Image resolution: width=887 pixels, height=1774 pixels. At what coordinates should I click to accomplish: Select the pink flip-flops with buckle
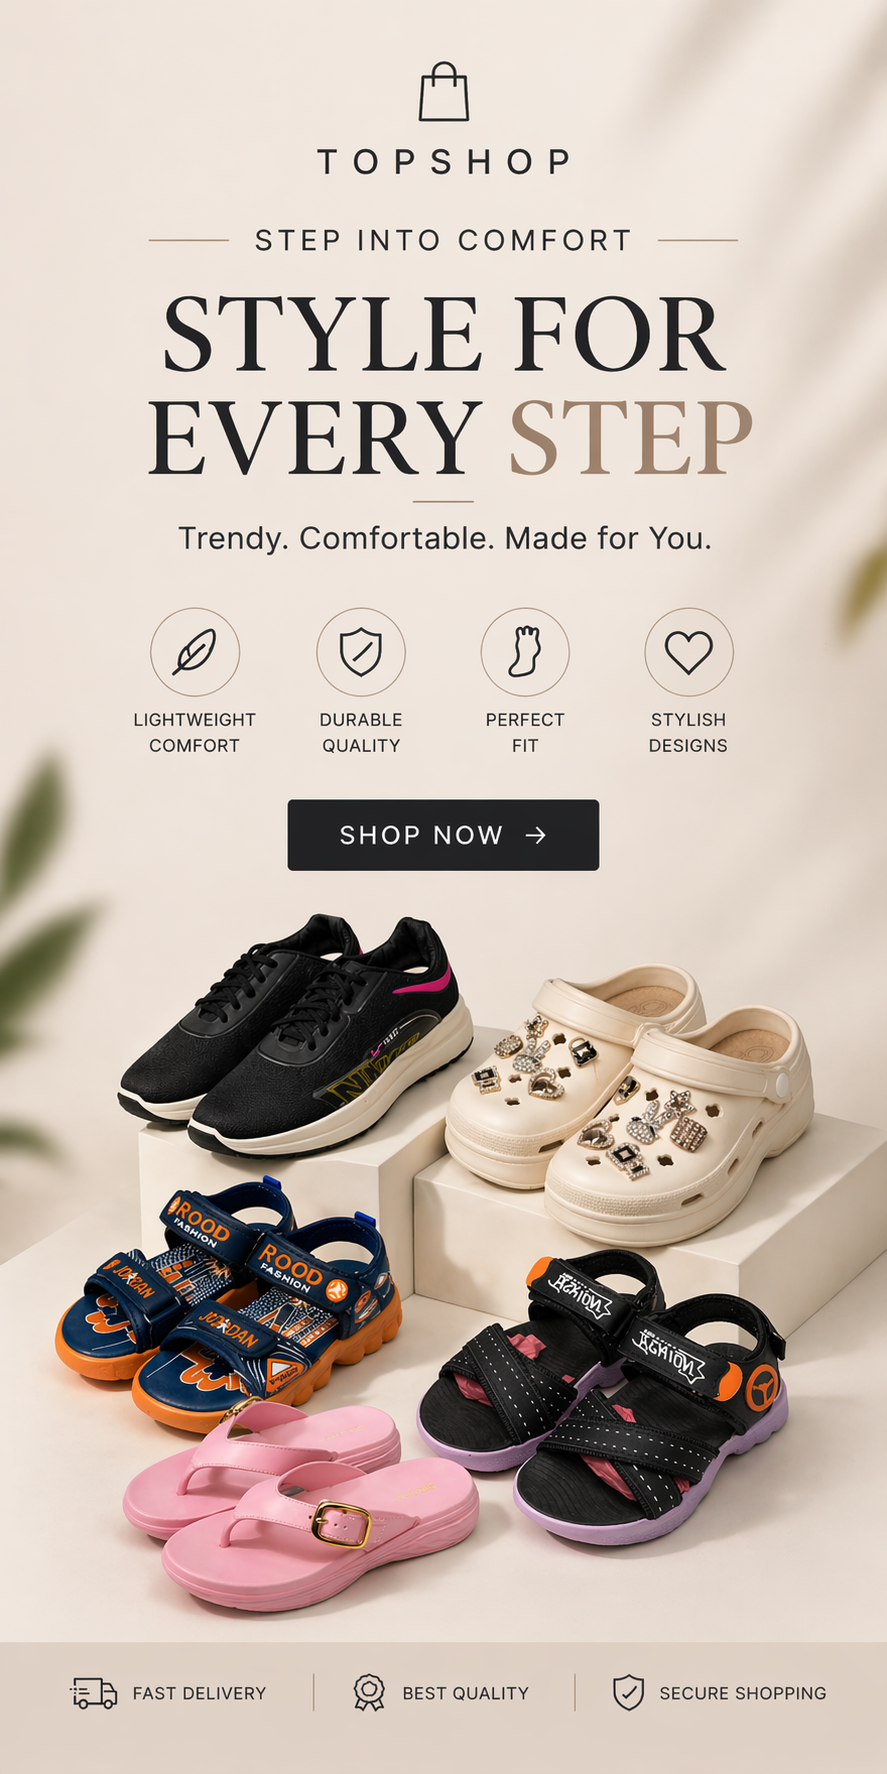coord(300,1505)
